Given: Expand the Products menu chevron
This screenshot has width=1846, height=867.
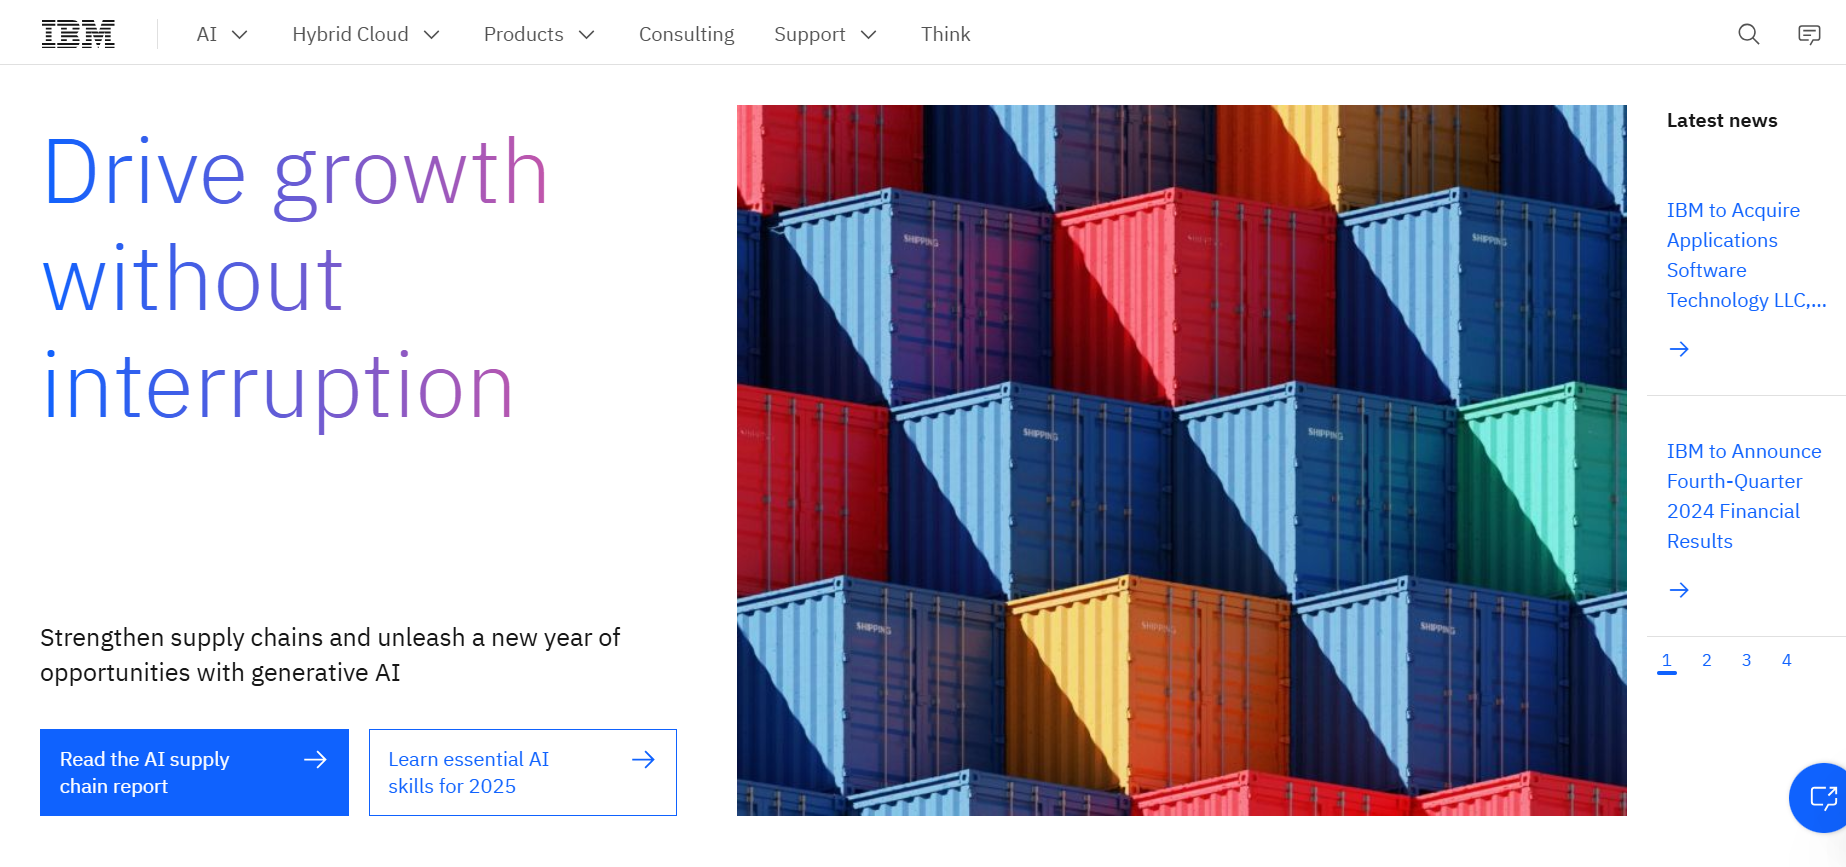Looking at the screenshot, I should point(587,35).
